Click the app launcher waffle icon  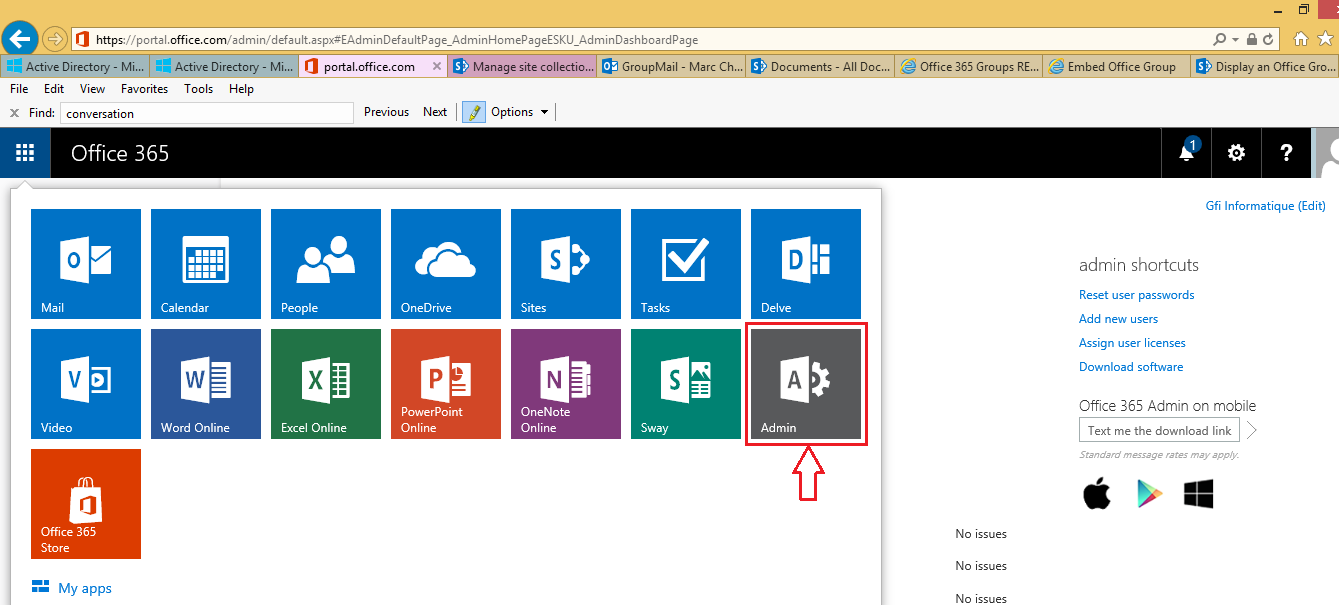tap(25, 153)
